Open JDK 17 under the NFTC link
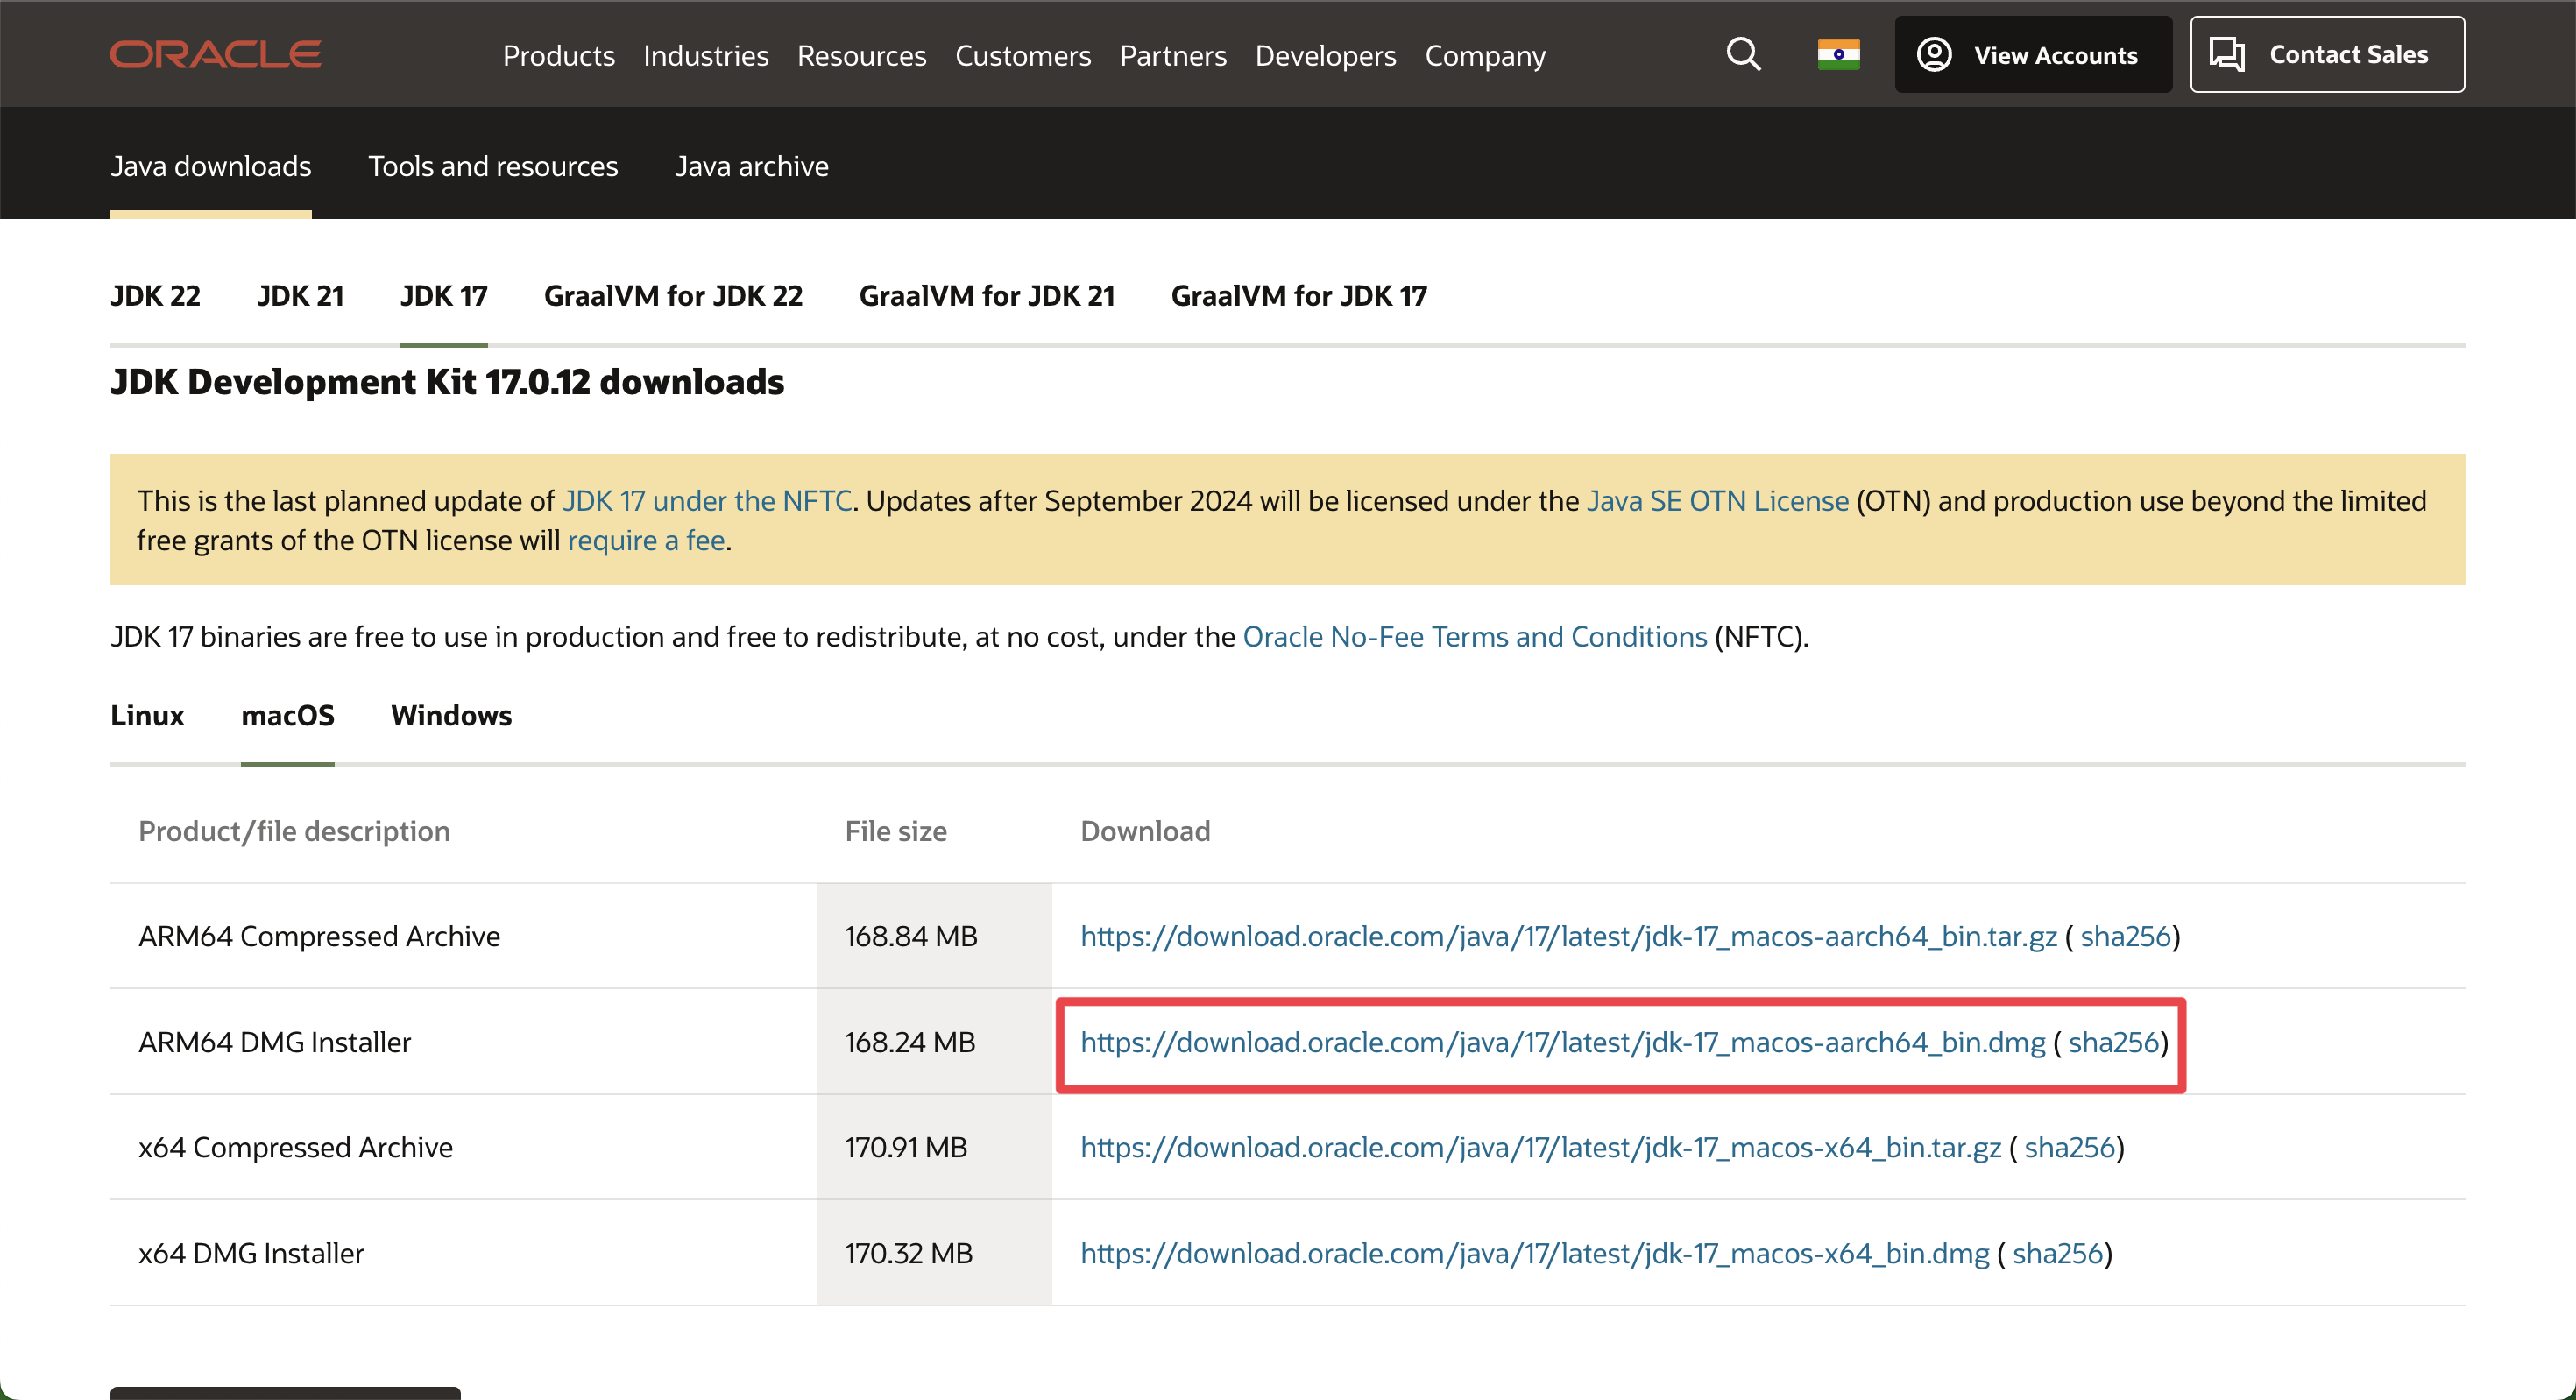The height and width of the screenshot is (1400, 2576). click(707, 501)
